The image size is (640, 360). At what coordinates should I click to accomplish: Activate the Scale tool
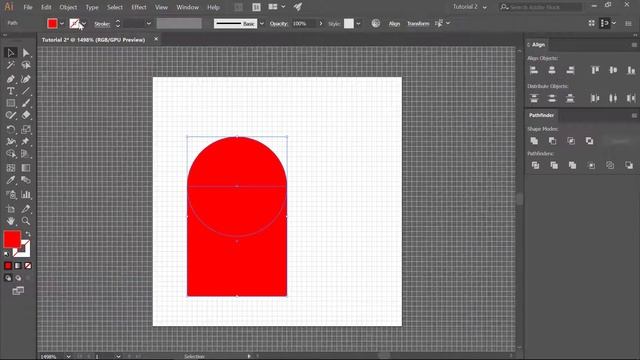26,129
